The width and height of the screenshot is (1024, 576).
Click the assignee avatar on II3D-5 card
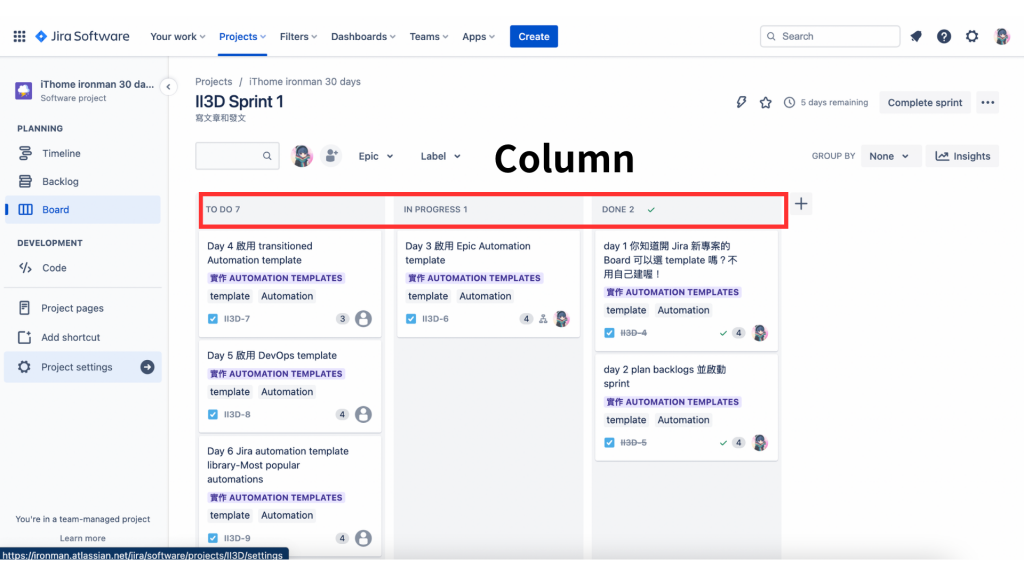point(760,443)
